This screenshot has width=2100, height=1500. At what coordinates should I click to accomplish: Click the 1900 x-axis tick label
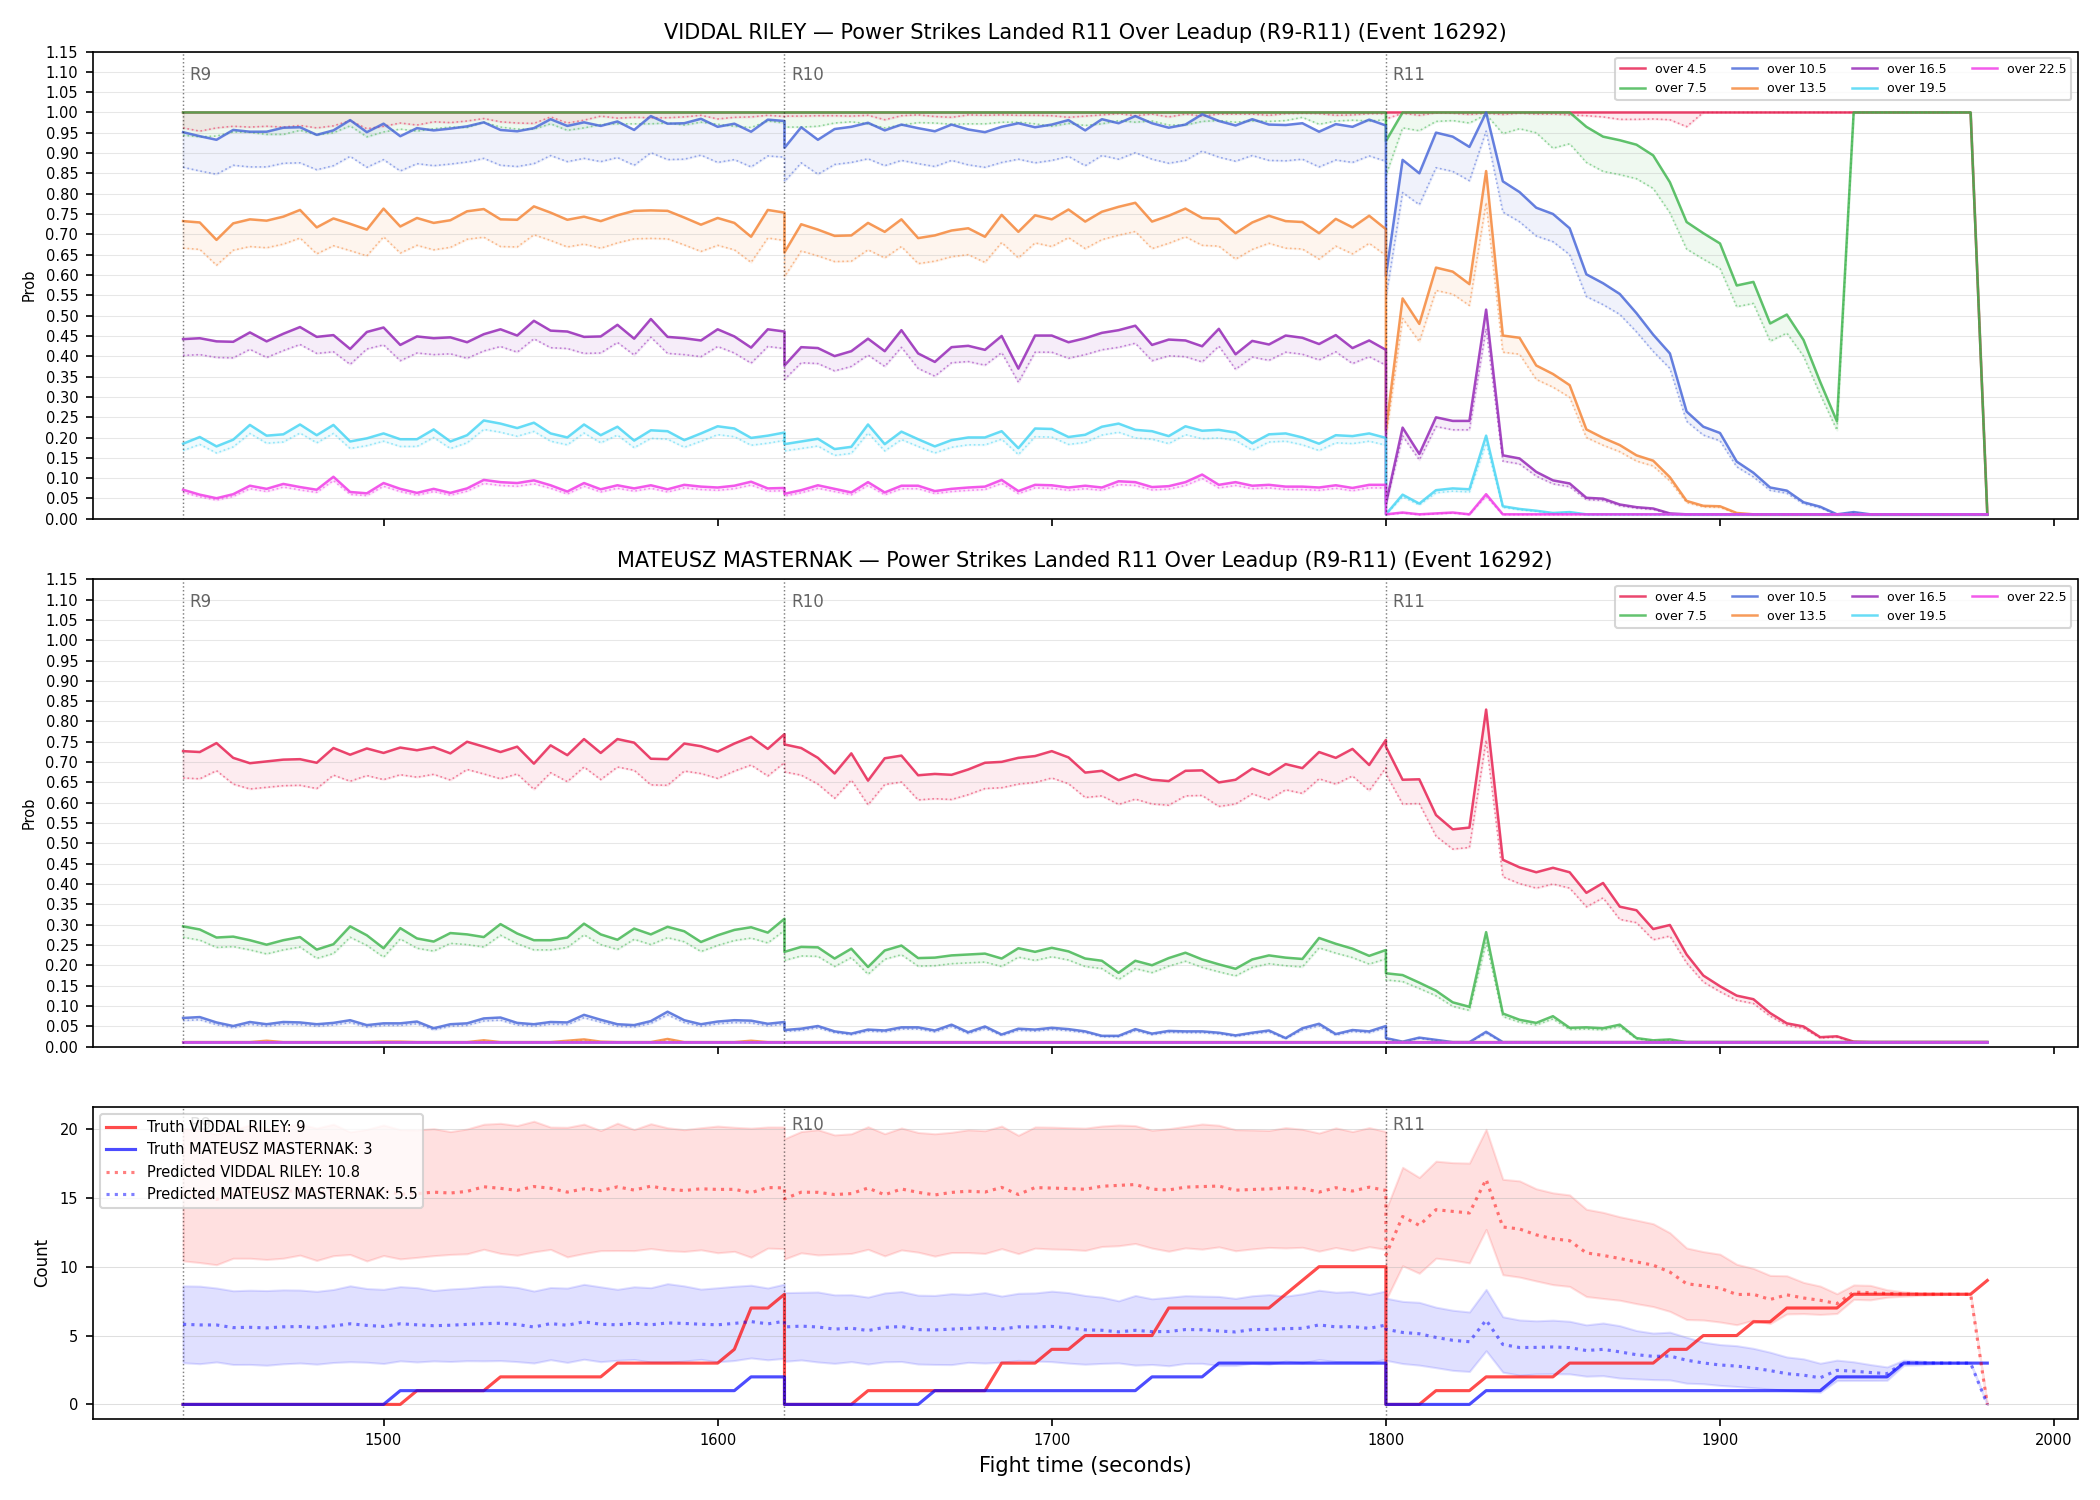1720,1439
